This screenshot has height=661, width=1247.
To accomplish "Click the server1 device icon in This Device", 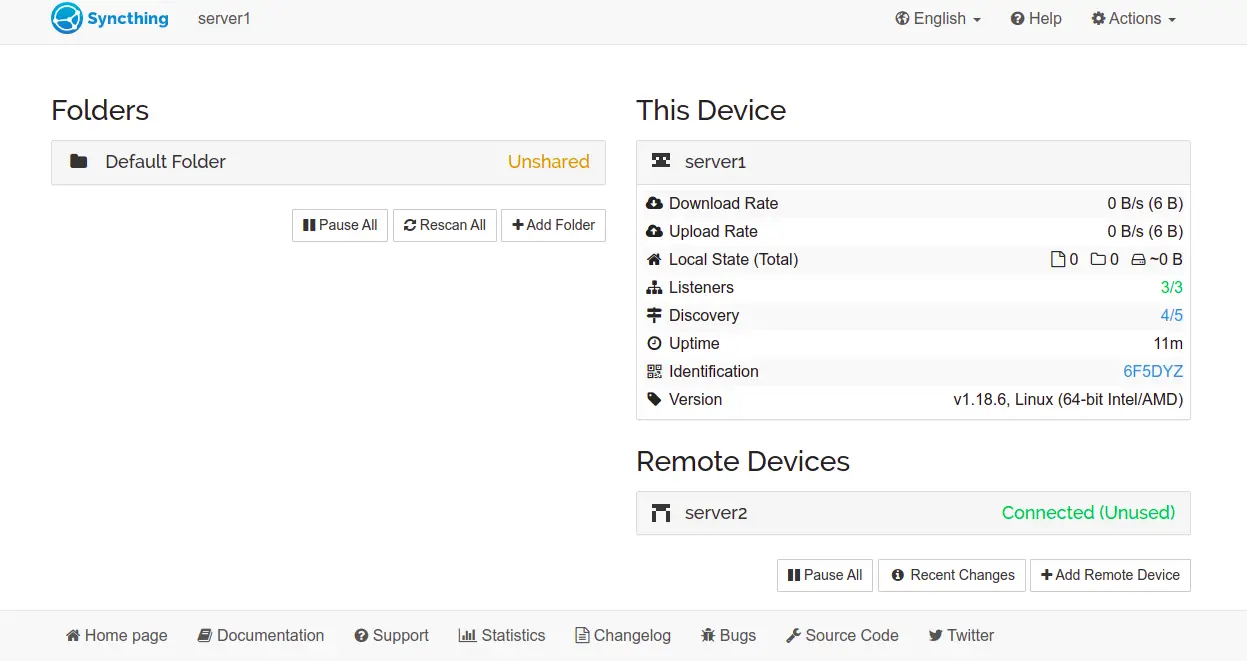I will (x=661, y=161).
